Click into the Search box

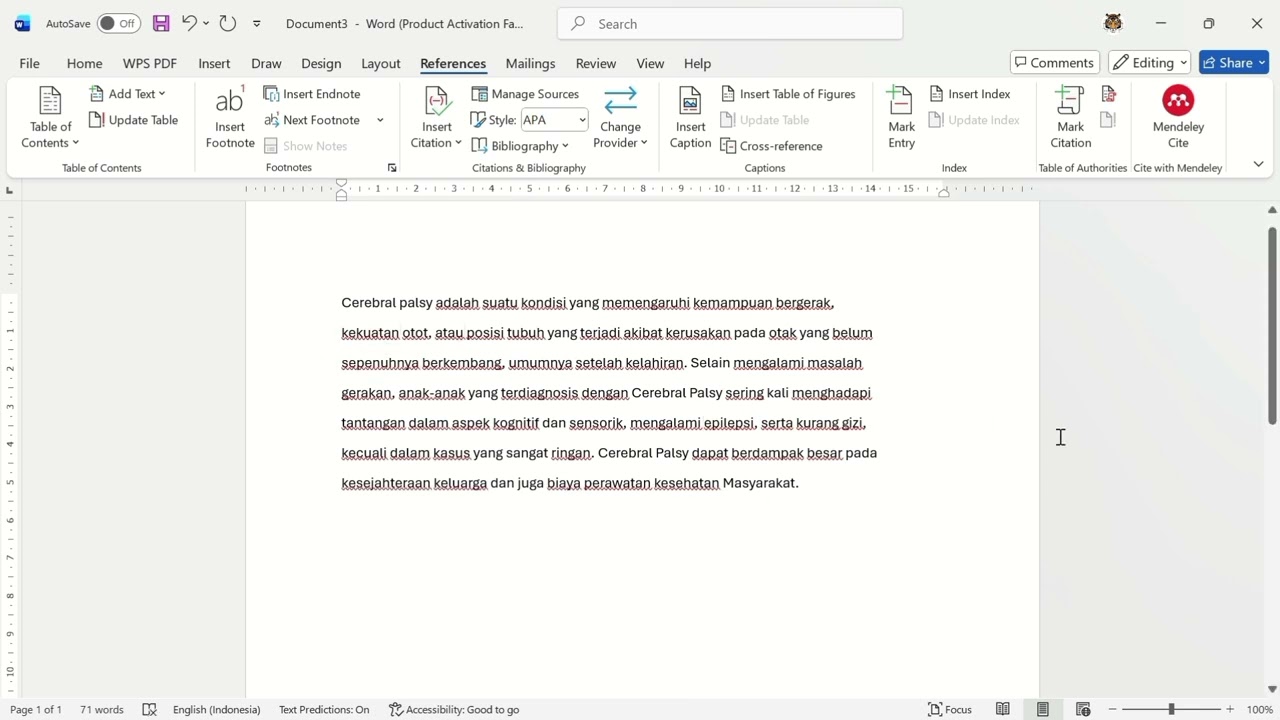[730, 23]
